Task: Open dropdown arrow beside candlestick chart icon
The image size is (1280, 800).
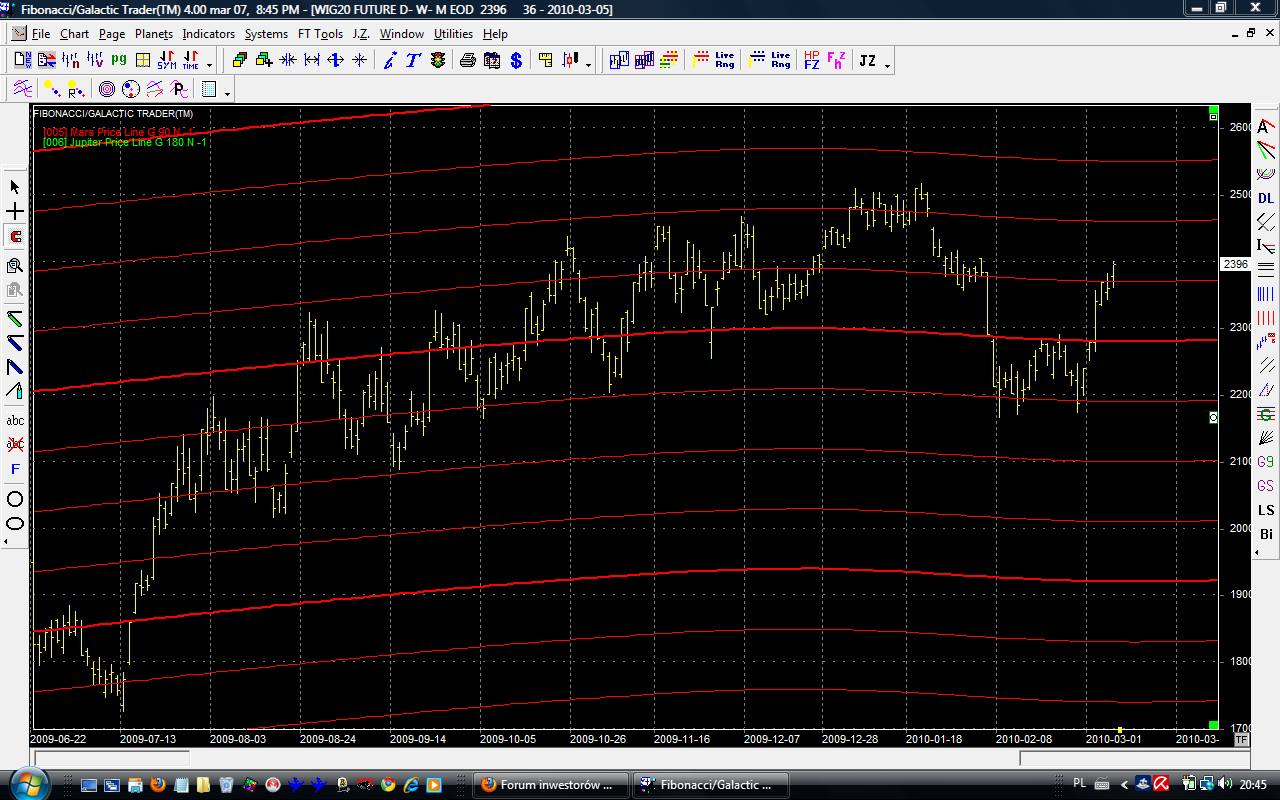Action: coord(588,66)
